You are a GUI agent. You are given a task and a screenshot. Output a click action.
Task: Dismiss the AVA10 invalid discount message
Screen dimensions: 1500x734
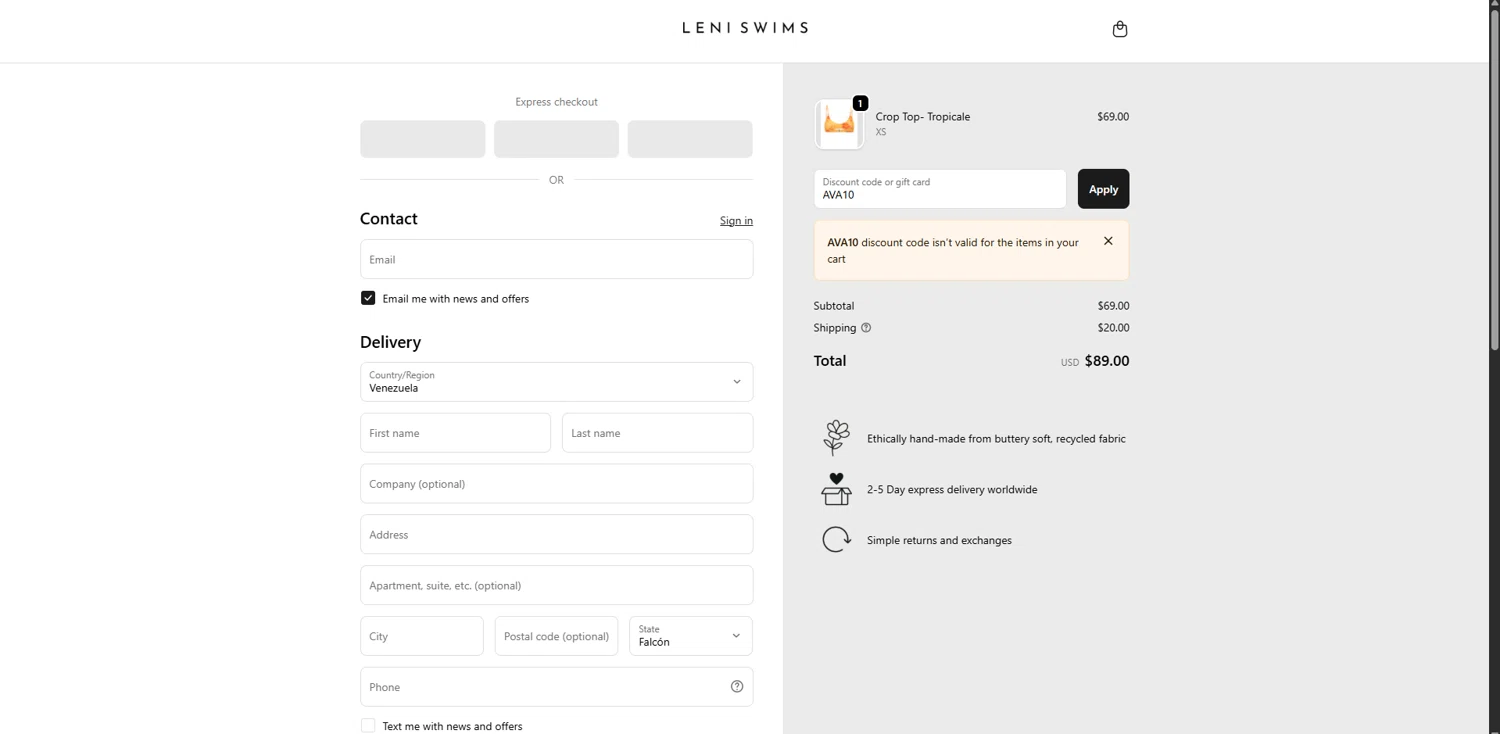click(1108, 241)
